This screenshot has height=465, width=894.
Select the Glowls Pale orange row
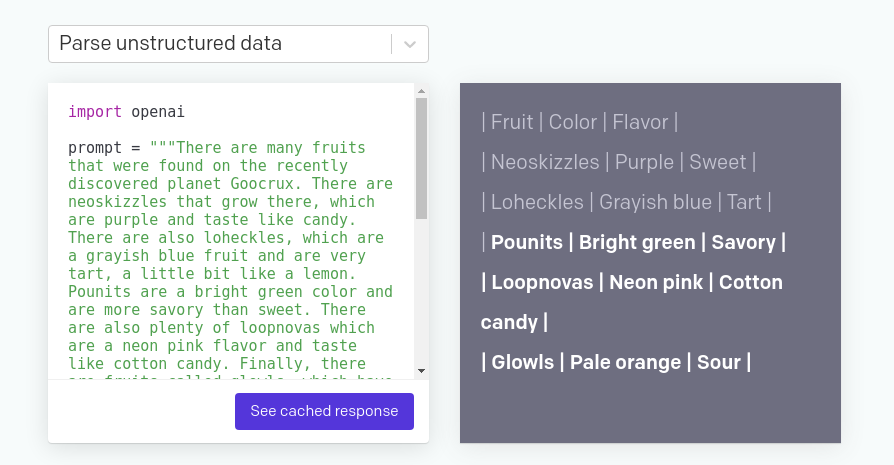616,362
